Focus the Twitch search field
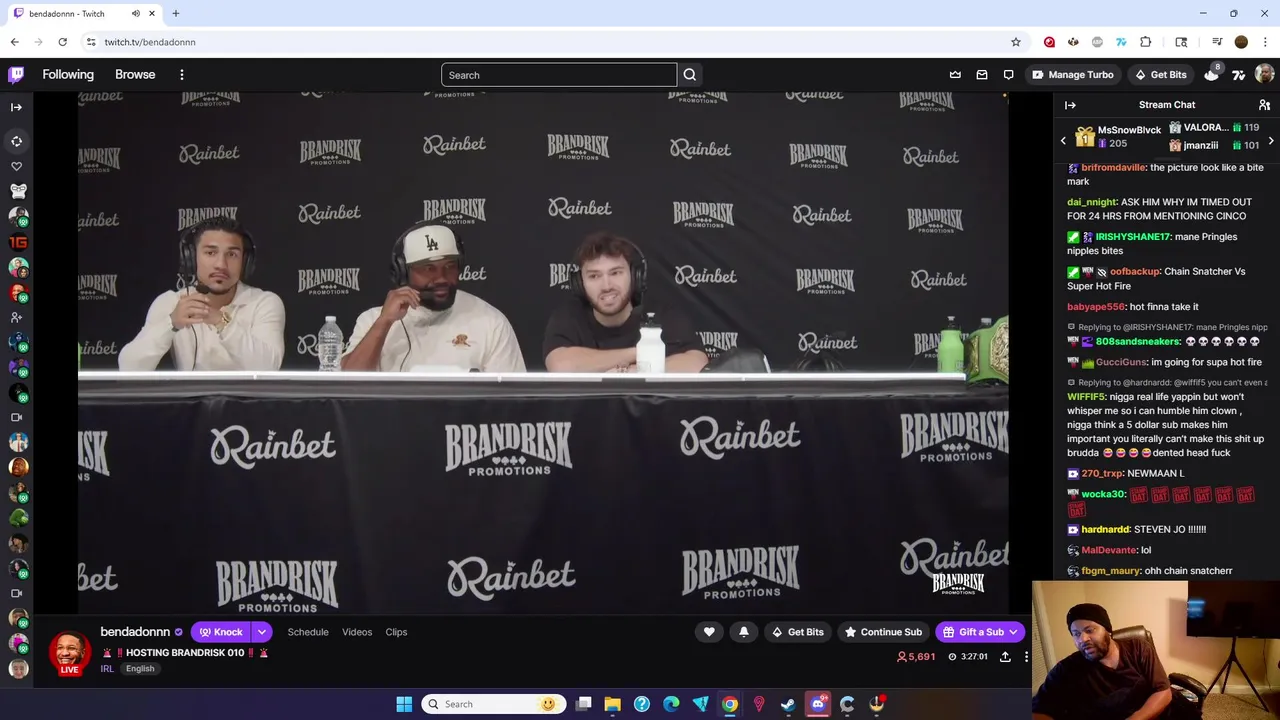Viewport: 1280px width, 720px height. click(559, 75)
